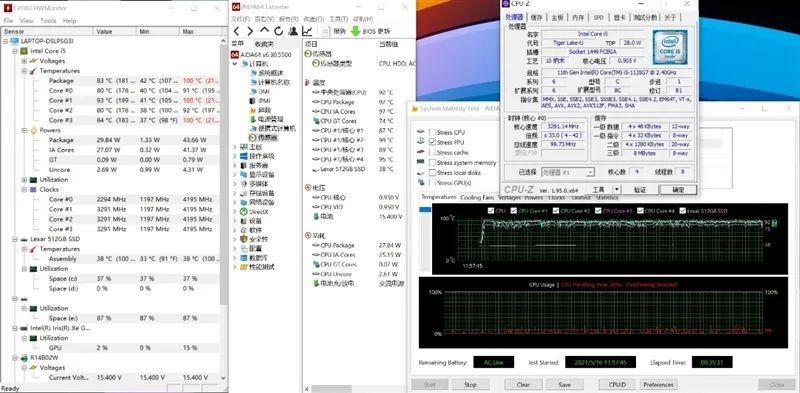Select the 安全性 shield icon in tree
Image resolution: width=800 pixels, height=393 pixels.
pyautogui.click(x=244, y=239)
